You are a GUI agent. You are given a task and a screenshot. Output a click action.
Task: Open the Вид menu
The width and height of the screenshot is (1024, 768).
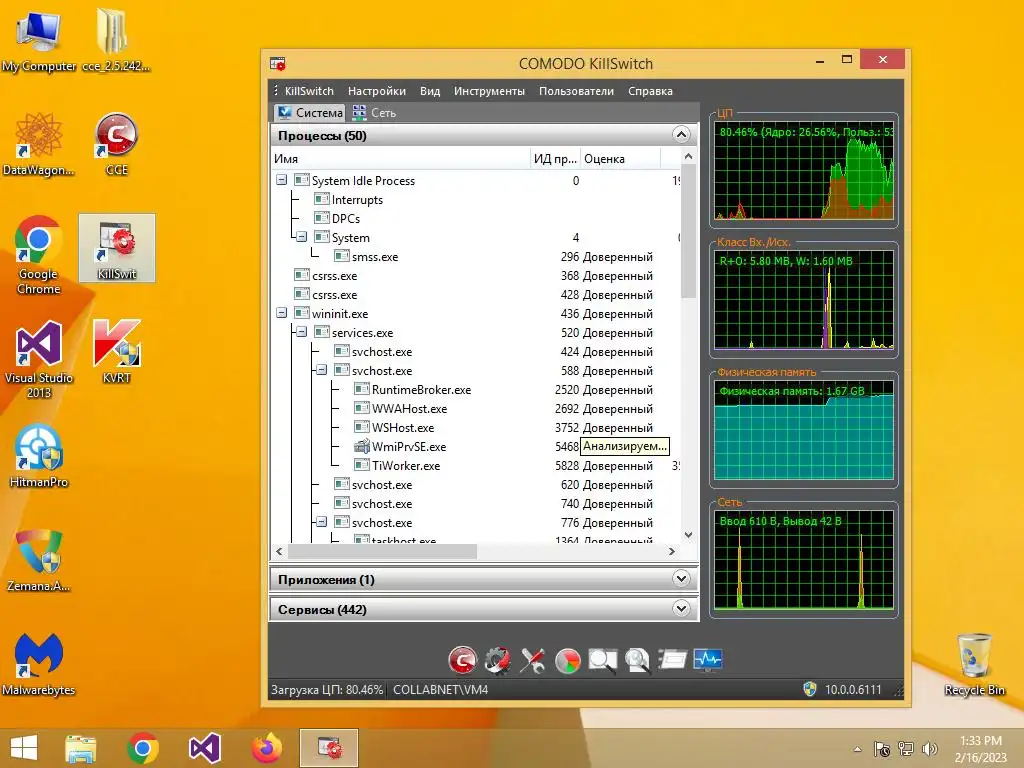(430, 91)
